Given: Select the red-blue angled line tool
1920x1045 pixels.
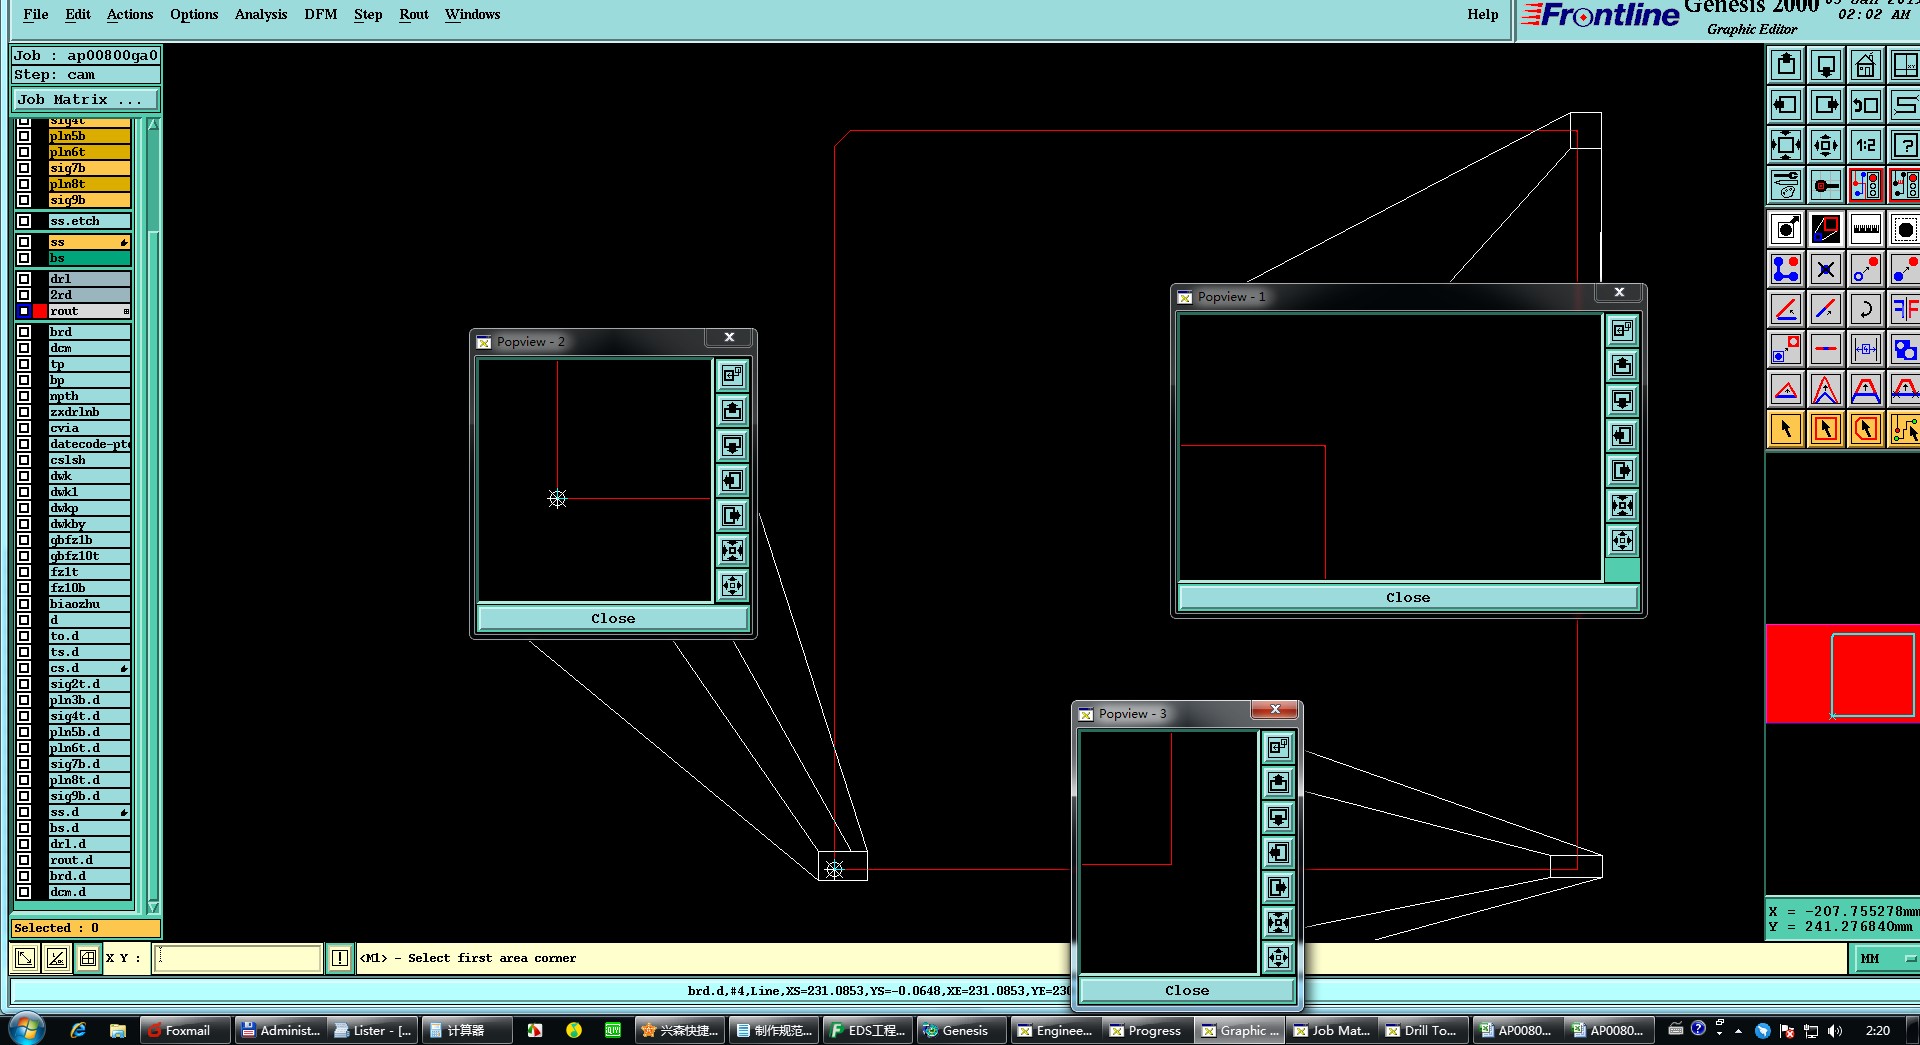Looking at the screenshot, I should pyautogui.click(x=1786, y=309).
